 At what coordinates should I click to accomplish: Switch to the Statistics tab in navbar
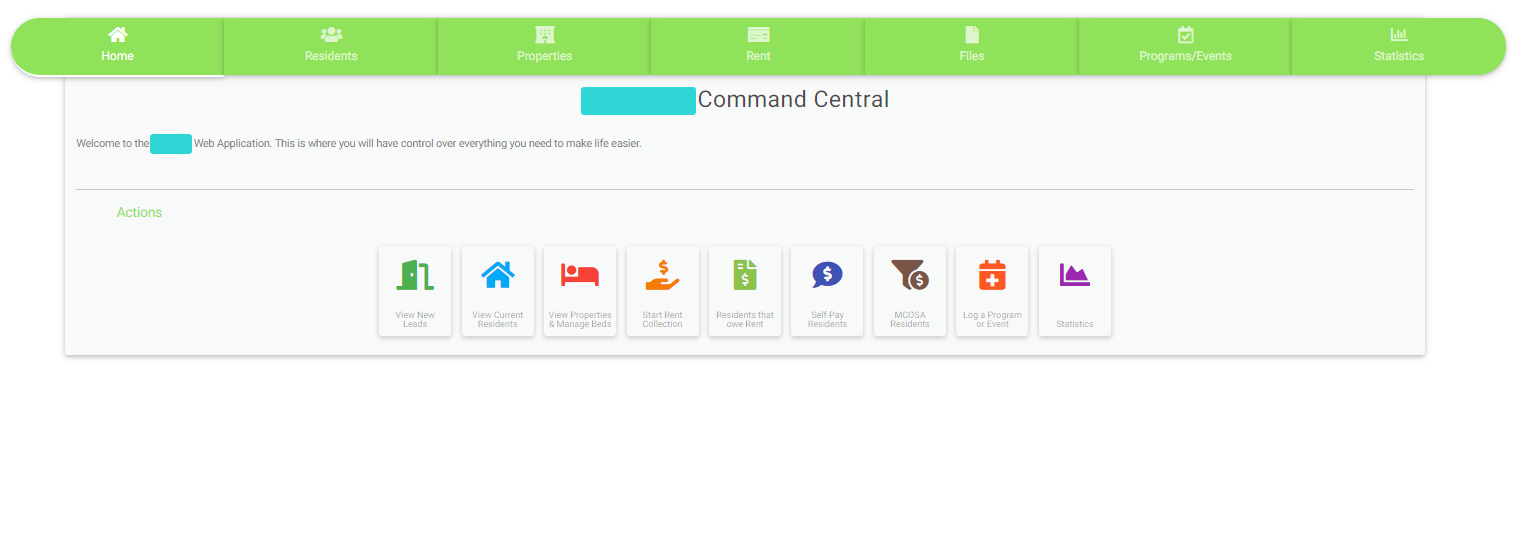tap(1398, 46)
